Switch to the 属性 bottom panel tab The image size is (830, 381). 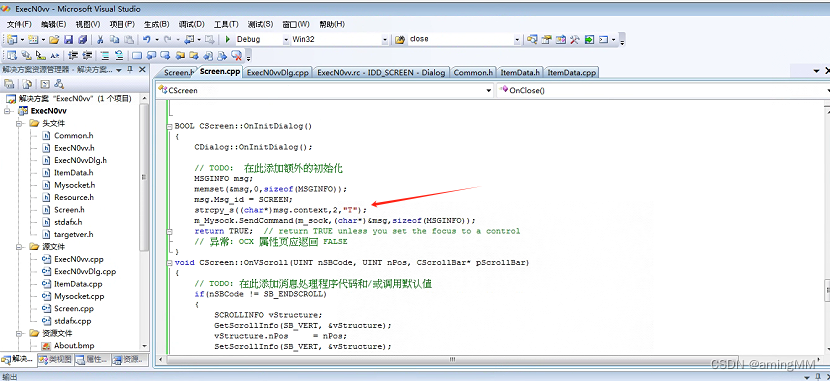pyautogui.click(x=92, y=359)
